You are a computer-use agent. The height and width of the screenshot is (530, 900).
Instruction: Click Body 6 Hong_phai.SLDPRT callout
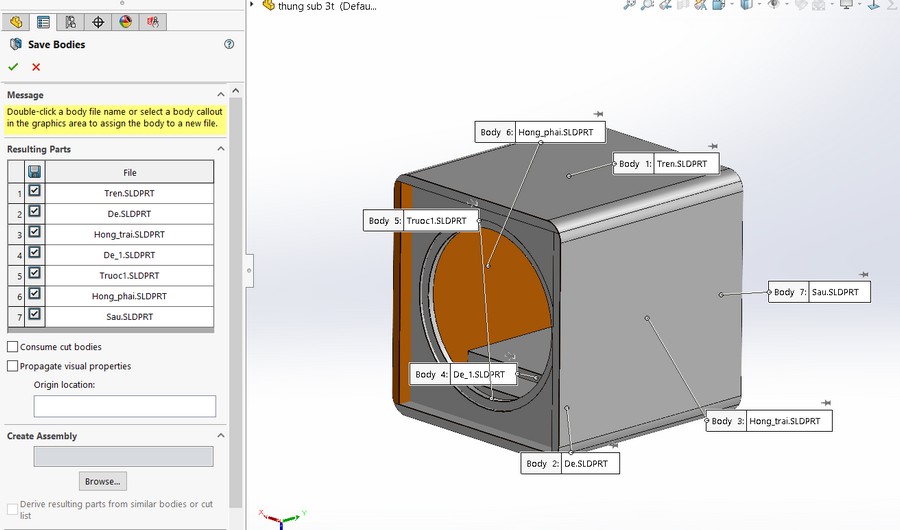pyautogui.click(x=540, y=132)
